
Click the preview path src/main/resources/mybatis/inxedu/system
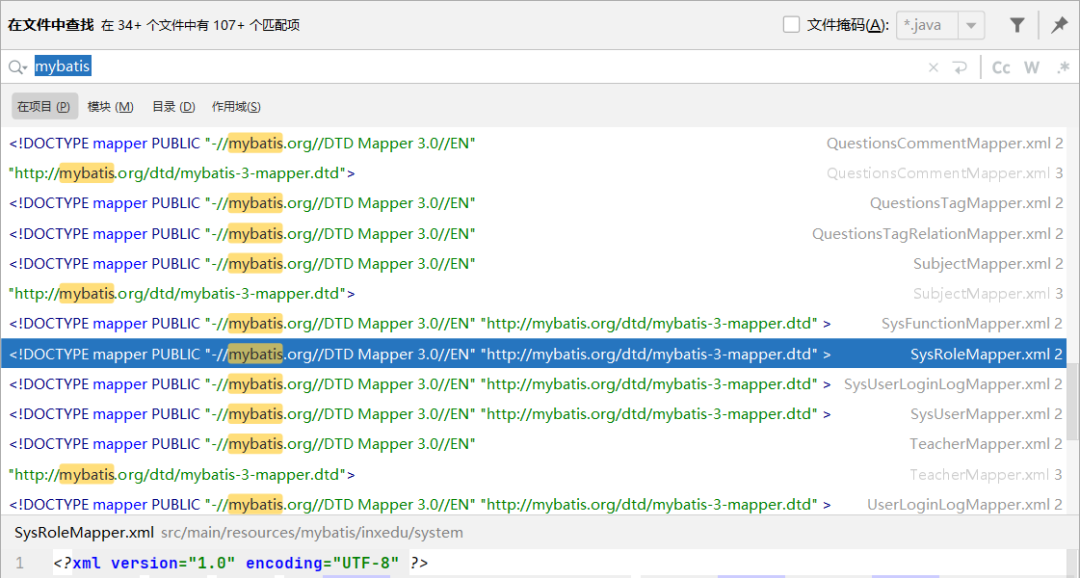click(x=312, y=533)
